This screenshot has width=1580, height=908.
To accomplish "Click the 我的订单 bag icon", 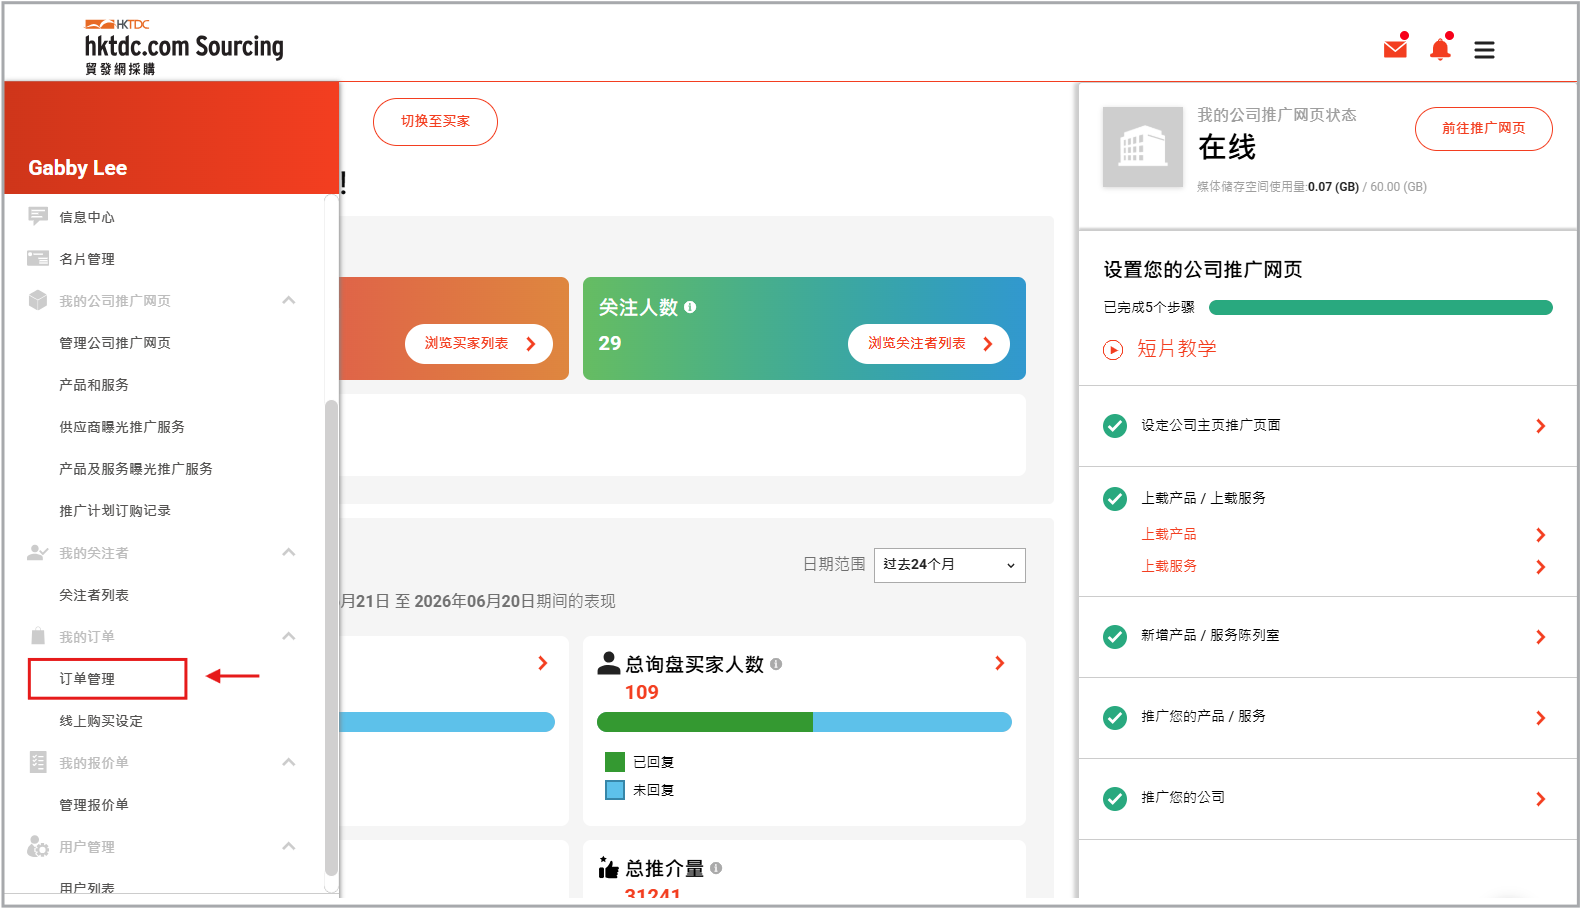I will pyautogui.click(x=38, y=636).
